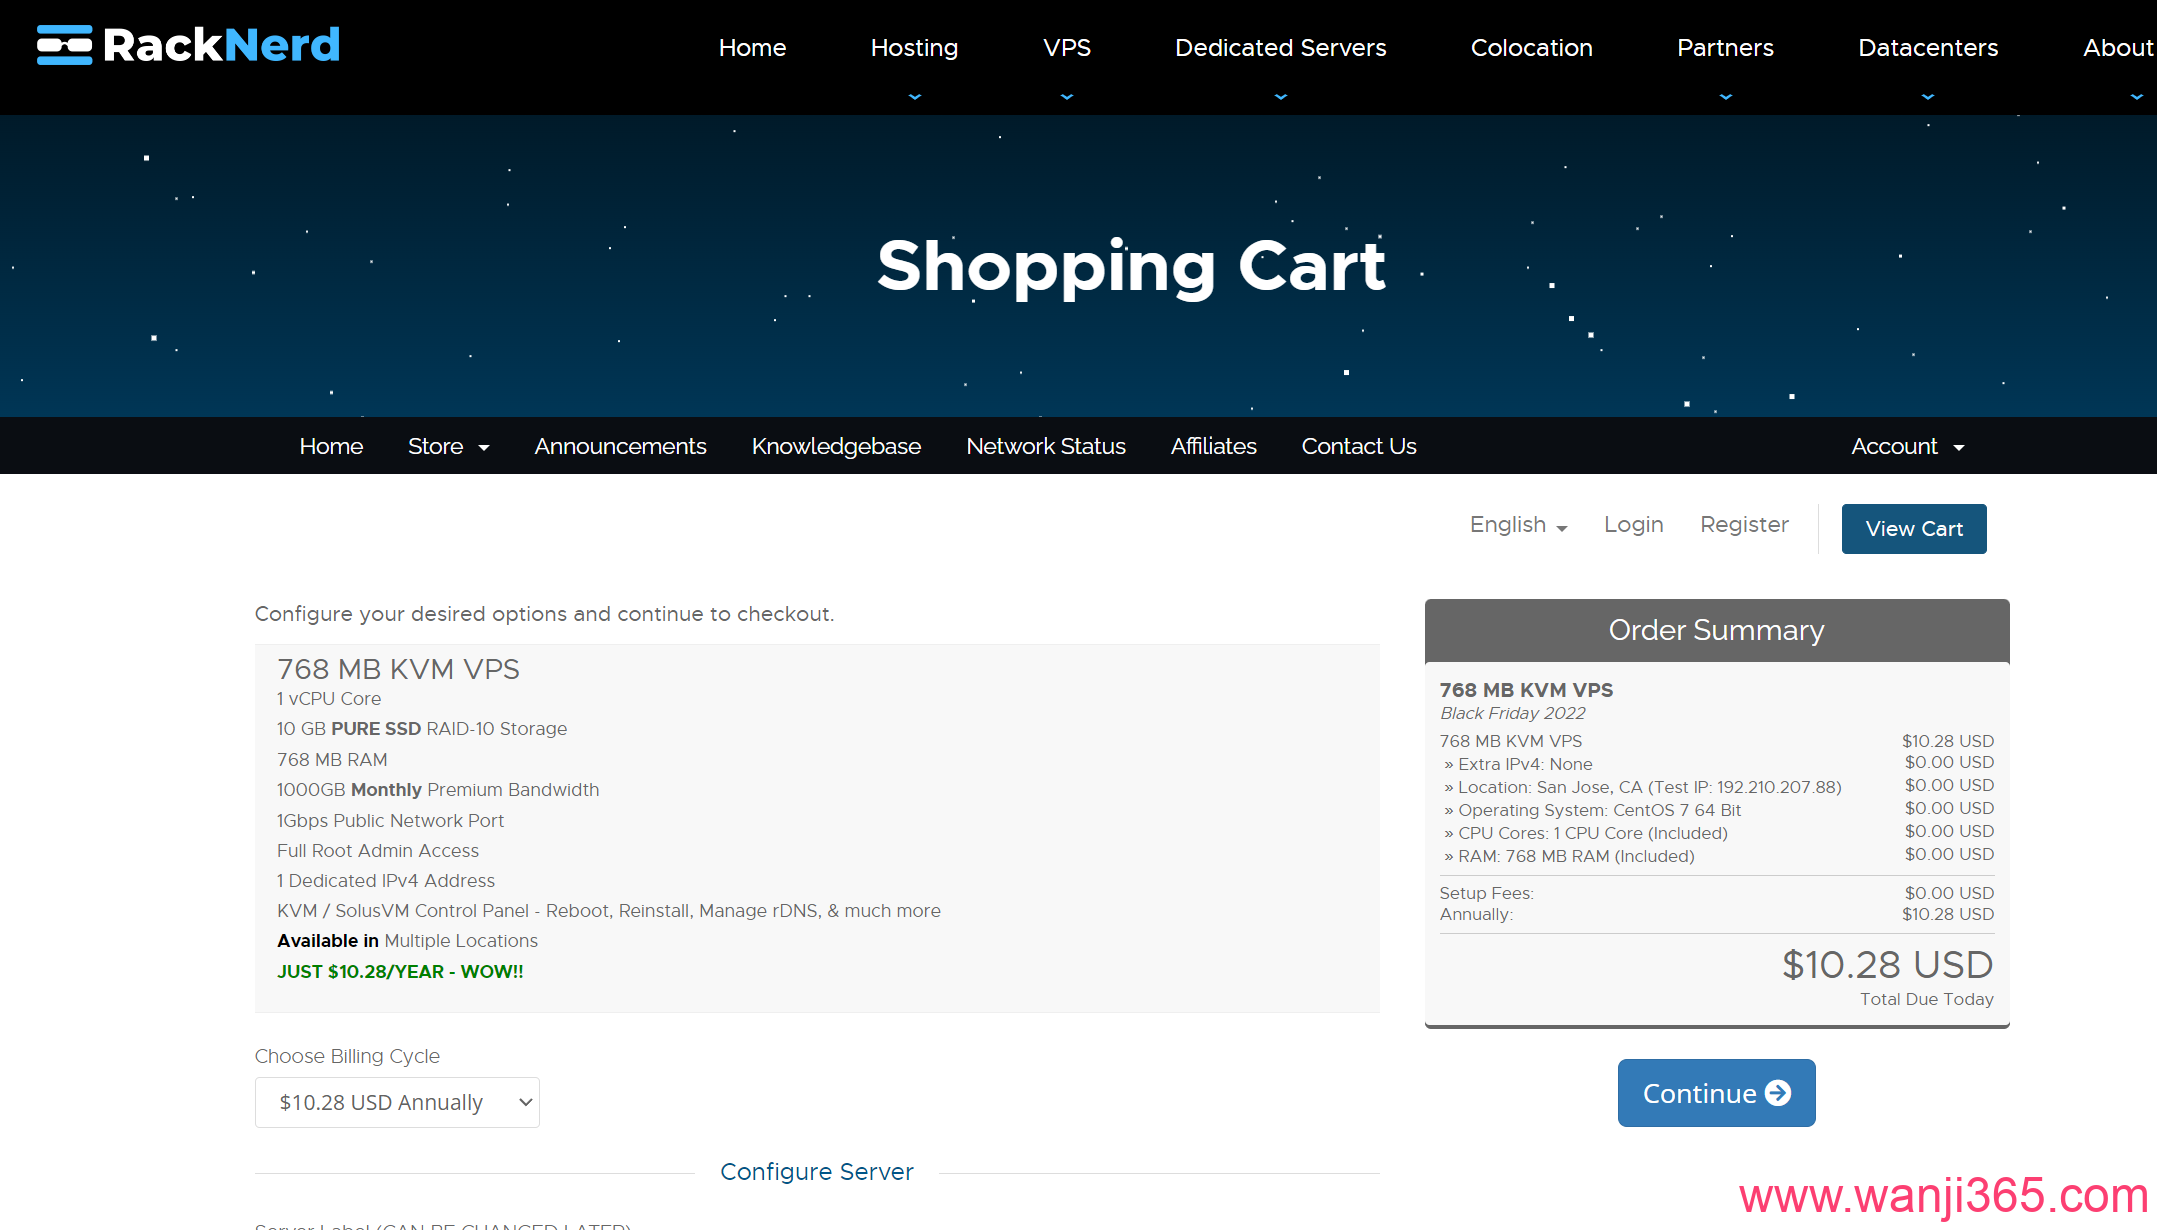Expand chevron under Dedicated Servers

coord(1280,97)
